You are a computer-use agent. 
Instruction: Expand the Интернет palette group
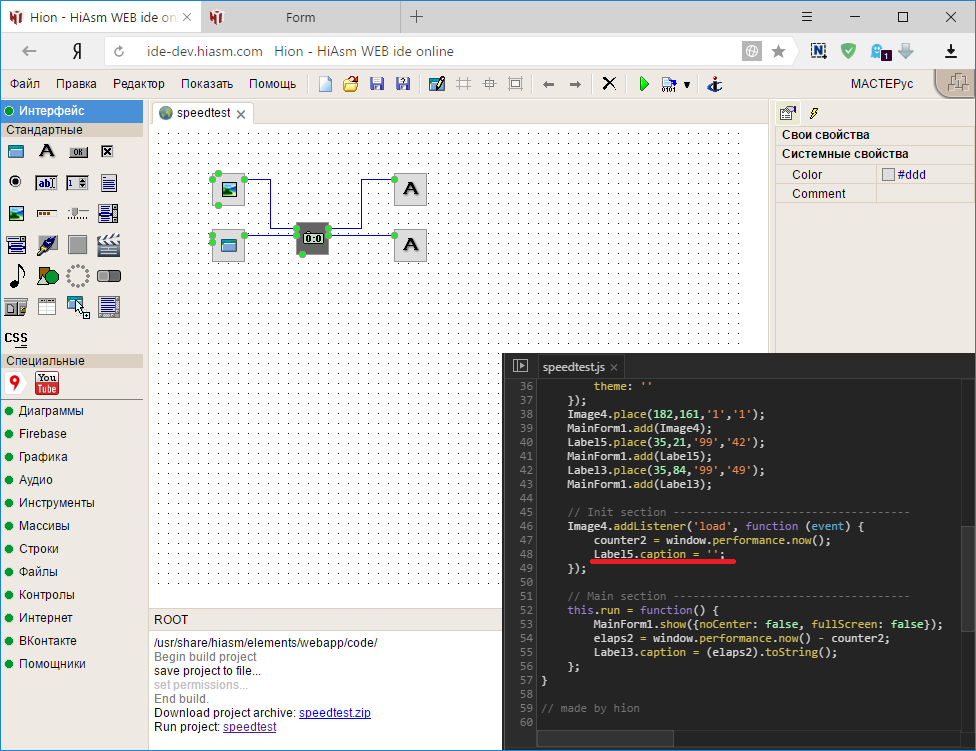(45, 618)
